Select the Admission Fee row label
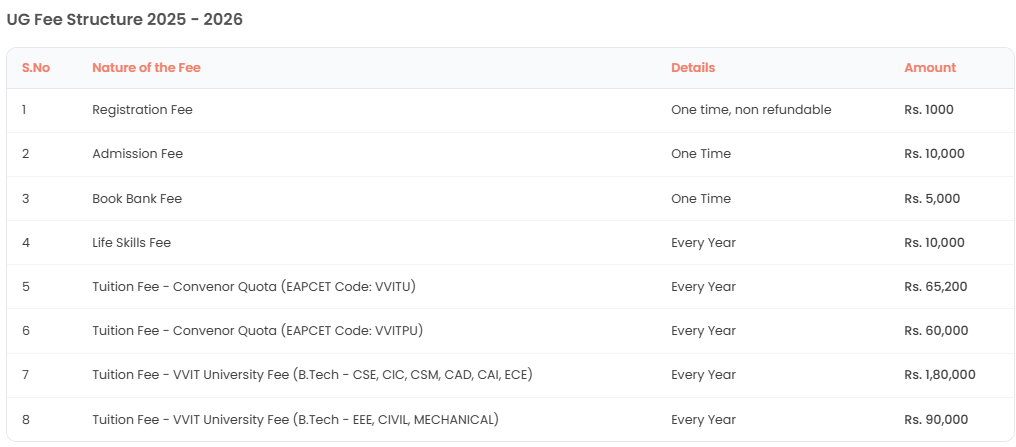1016x447 pixels. 137,154
